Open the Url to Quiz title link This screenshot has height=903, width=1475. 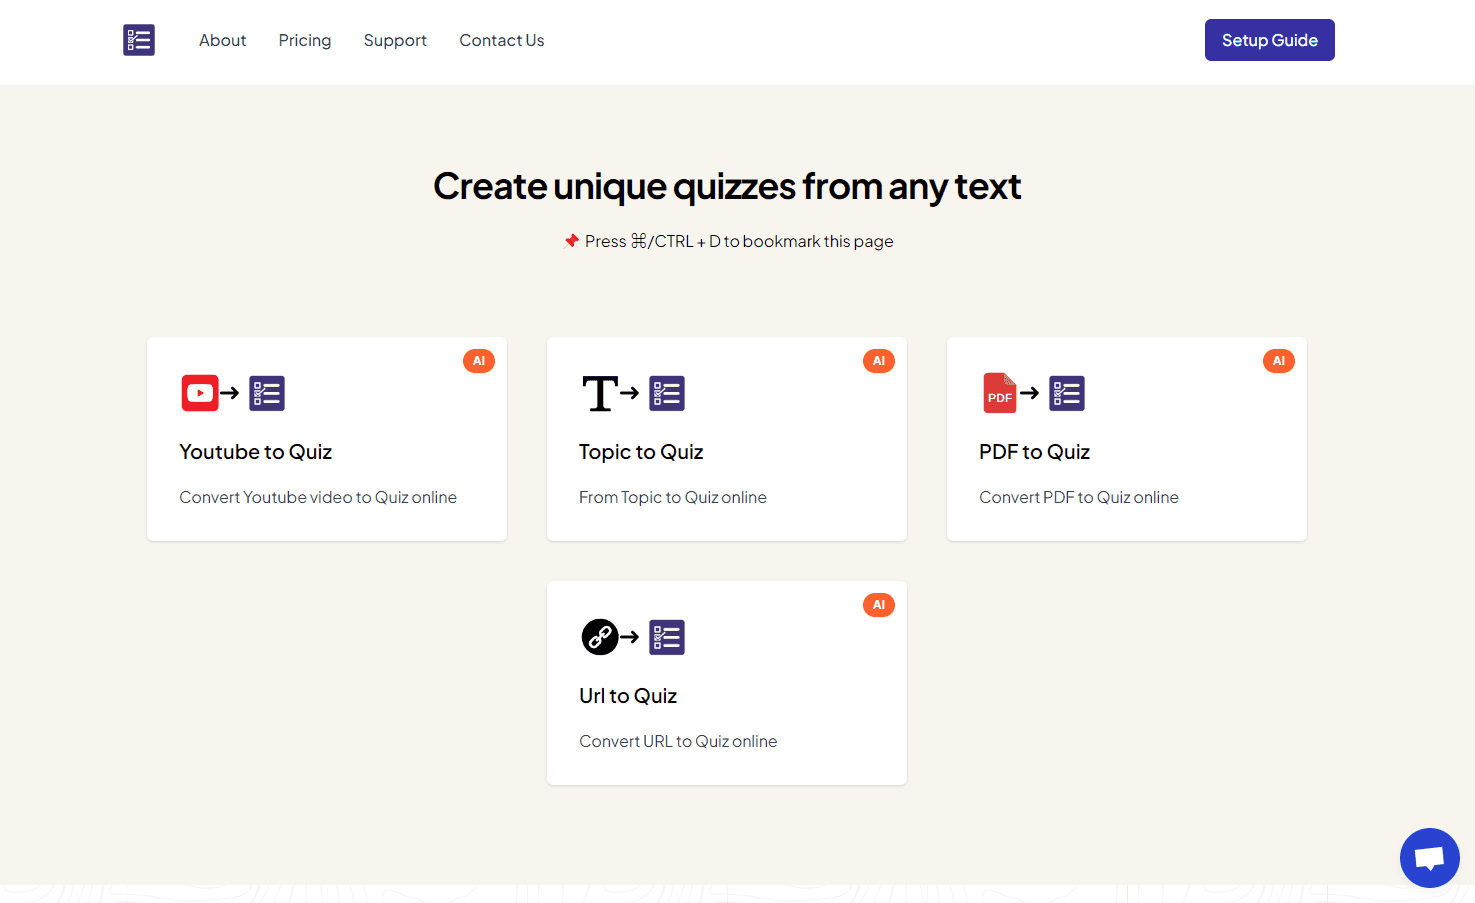point(628,696)
